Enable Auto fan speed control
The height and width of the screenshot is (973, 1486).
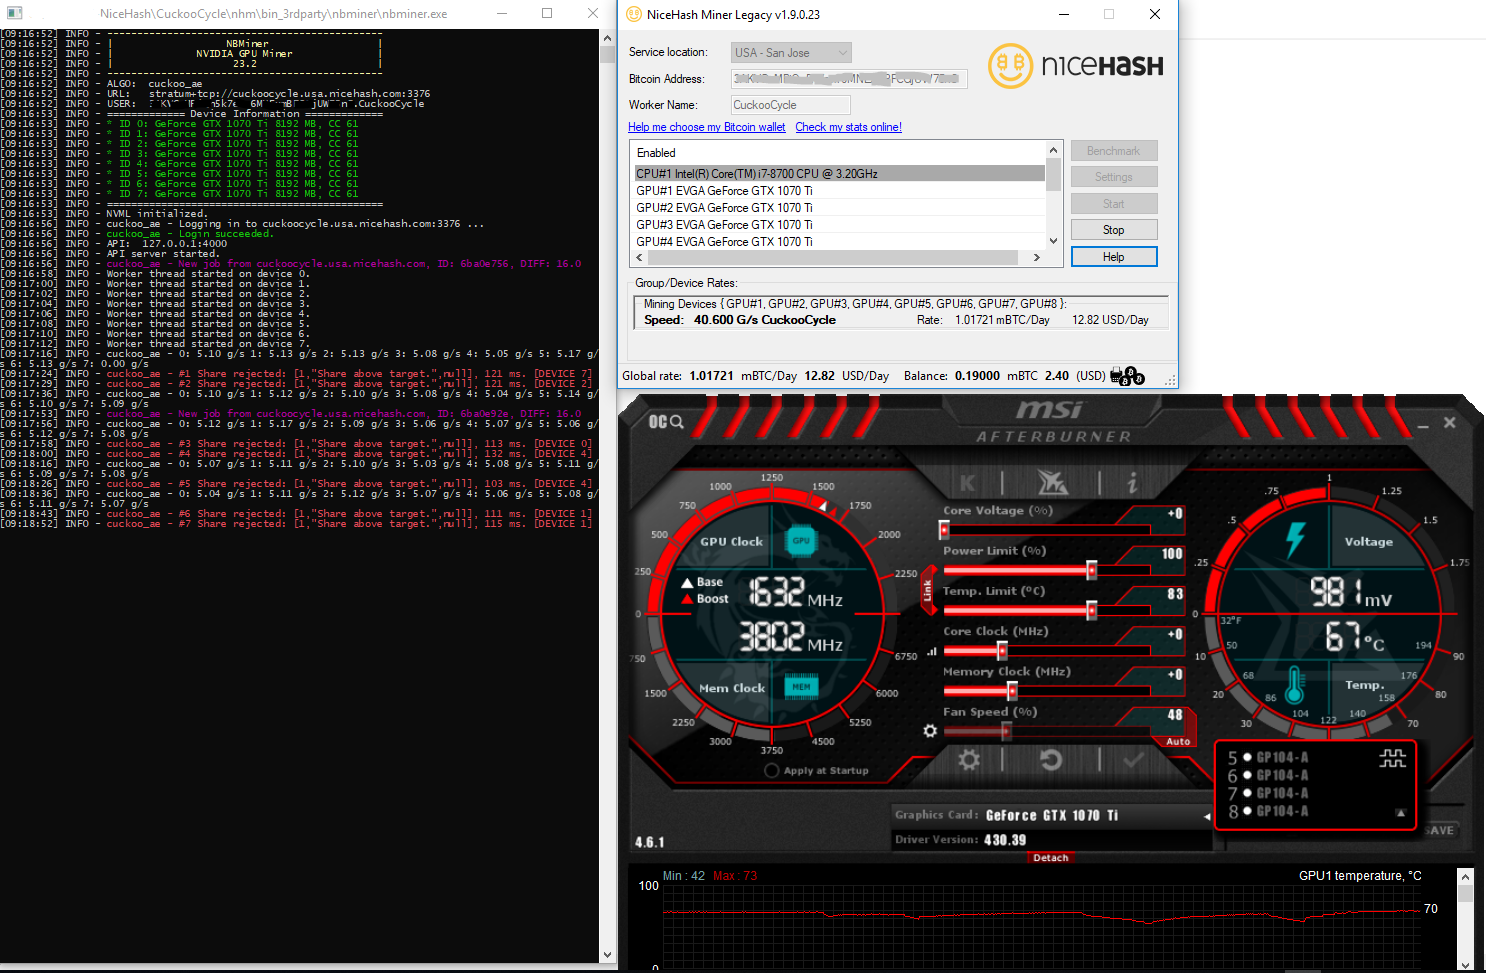click(1177, 743)
